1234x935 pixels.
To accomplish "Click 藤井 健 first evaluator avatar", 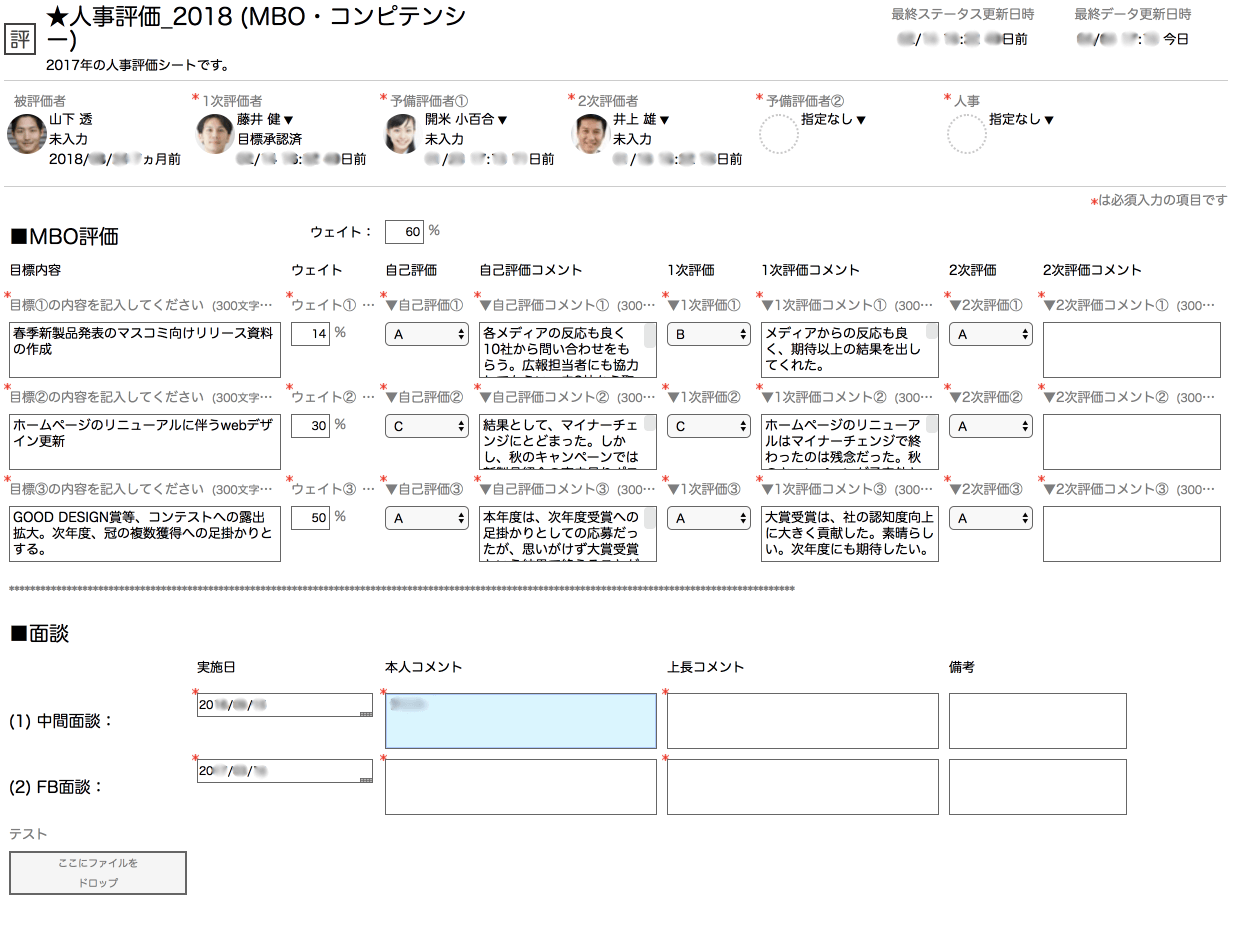I will click(x=215, y=134).
